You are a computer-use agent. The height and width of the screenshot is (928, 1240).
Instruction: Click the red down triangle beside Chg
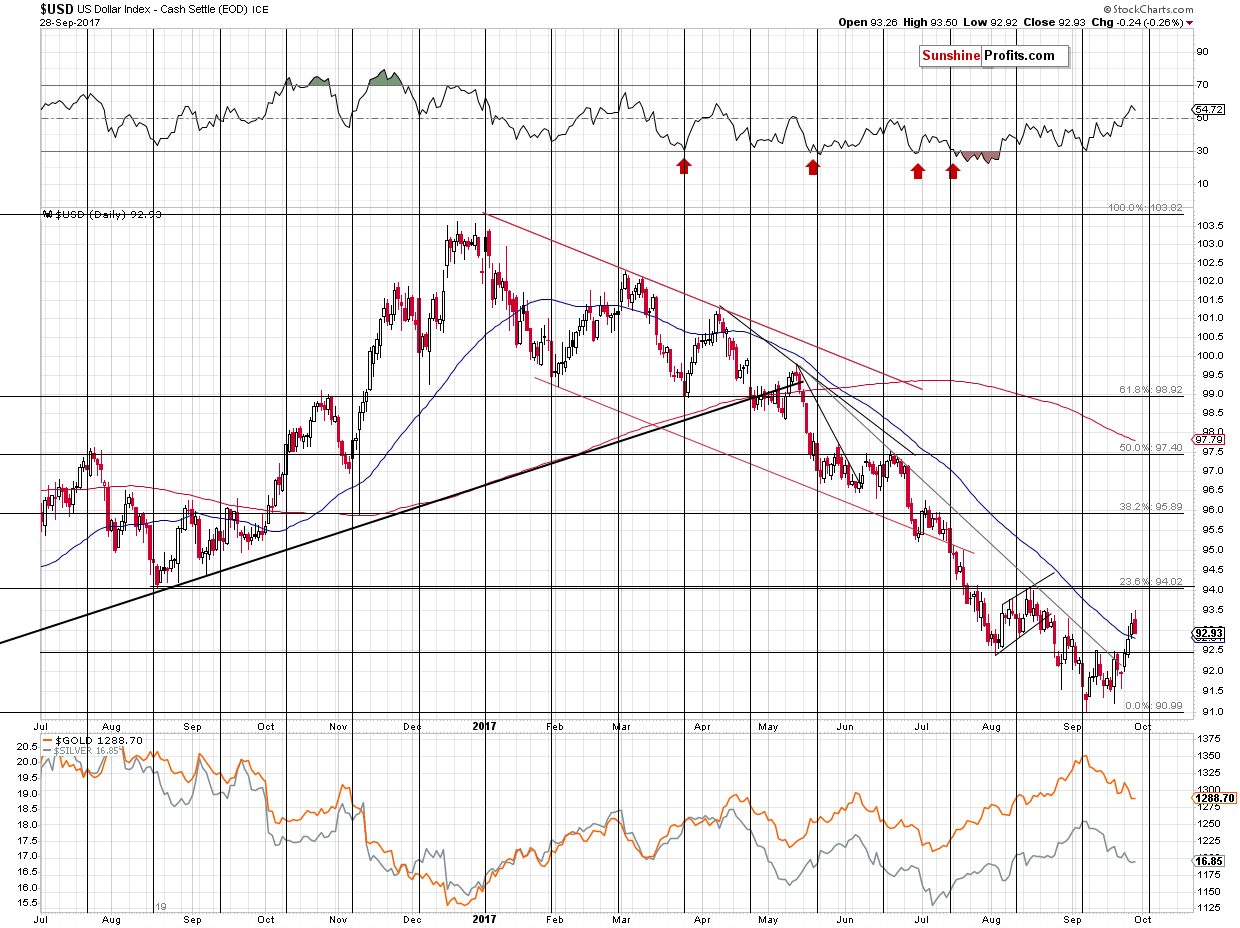click(1189, 22)
